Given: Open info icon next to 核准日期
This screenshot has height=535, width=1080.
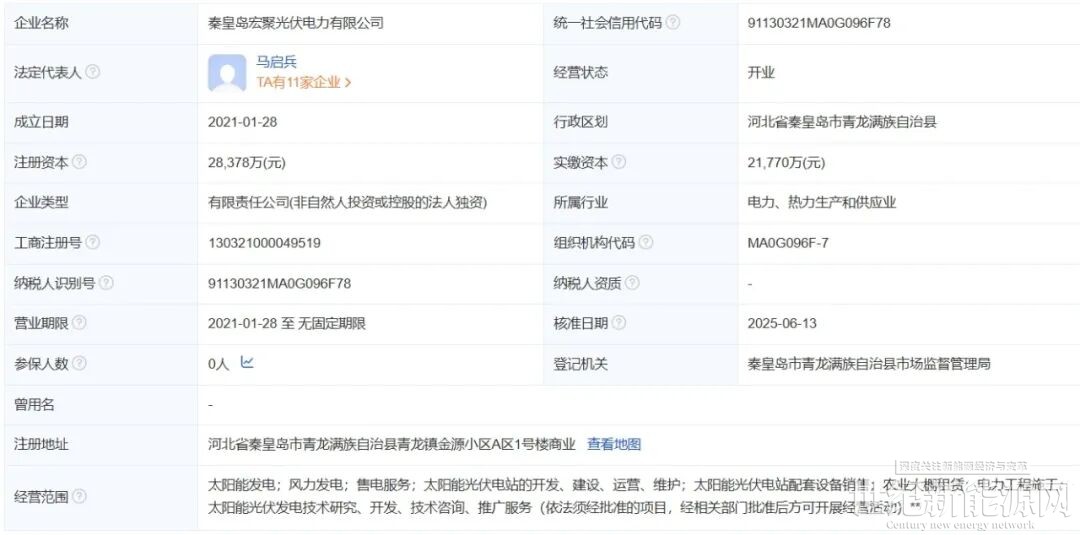Looking at the screenshot, I should [x=619, y=323].
